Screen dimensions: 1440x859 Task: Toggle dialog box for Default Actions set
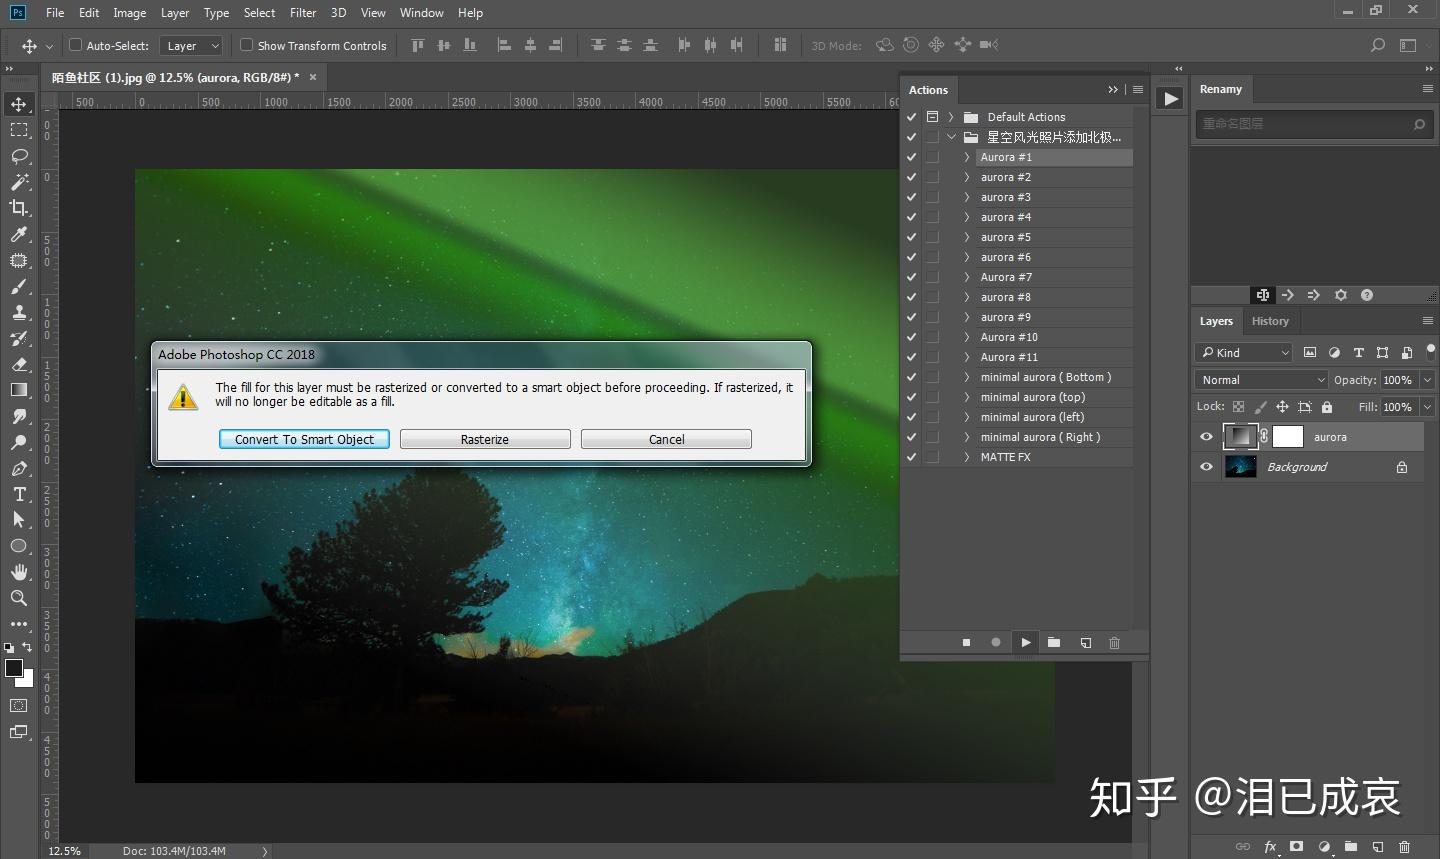coord(932,117)
